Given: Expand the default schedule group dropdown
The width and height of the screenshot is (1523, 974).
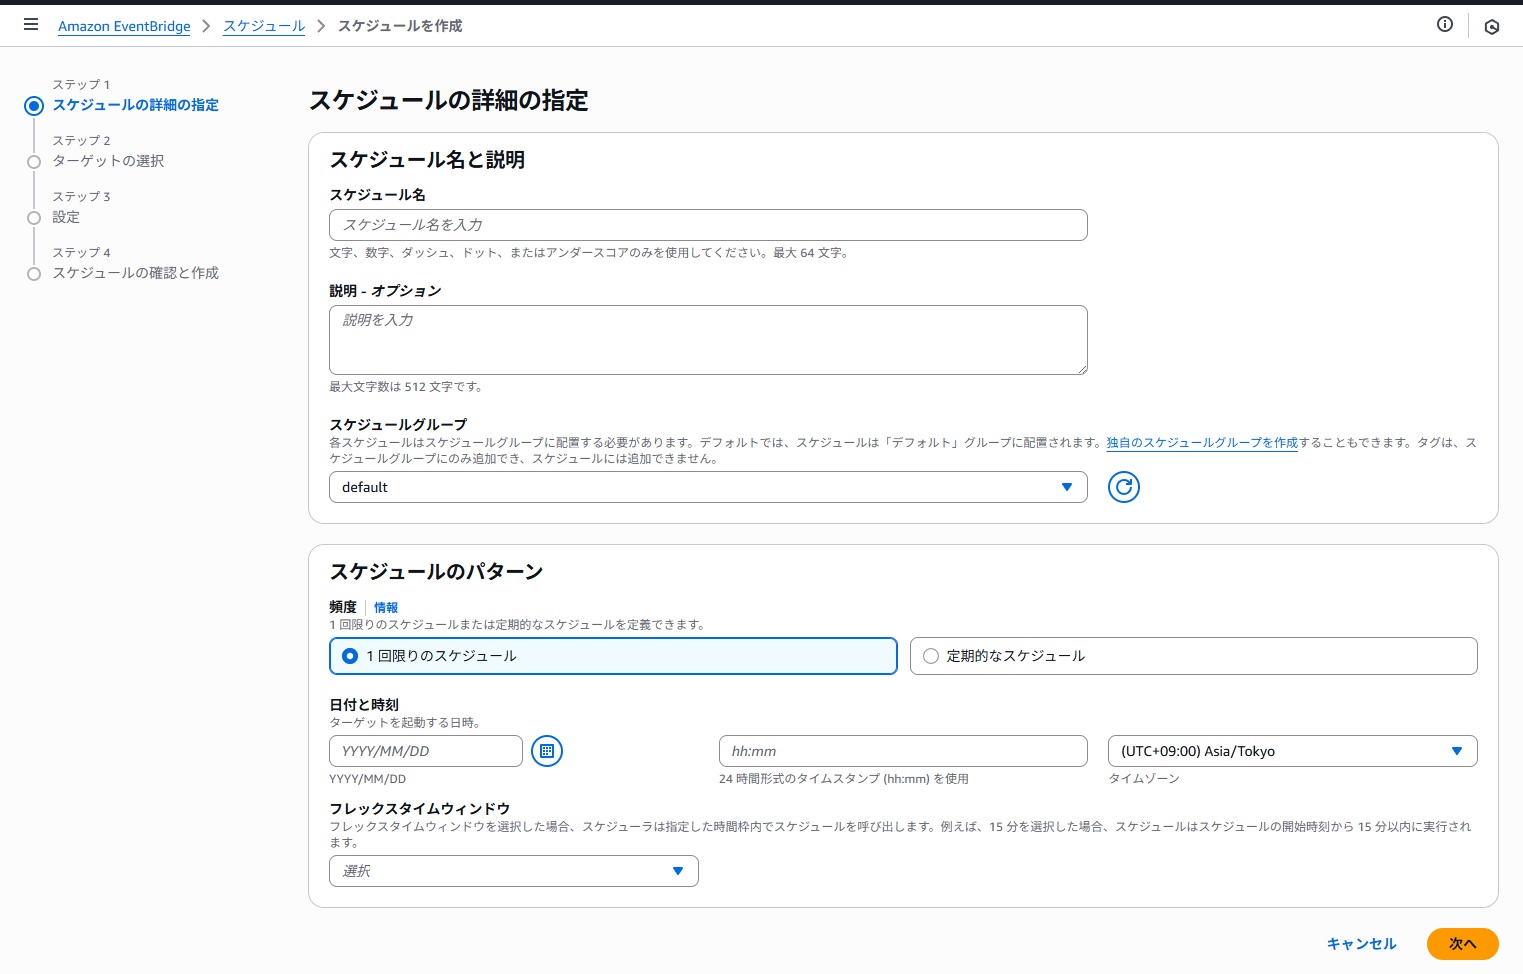Looking at the screenshot, I should [x=707, y=487].
